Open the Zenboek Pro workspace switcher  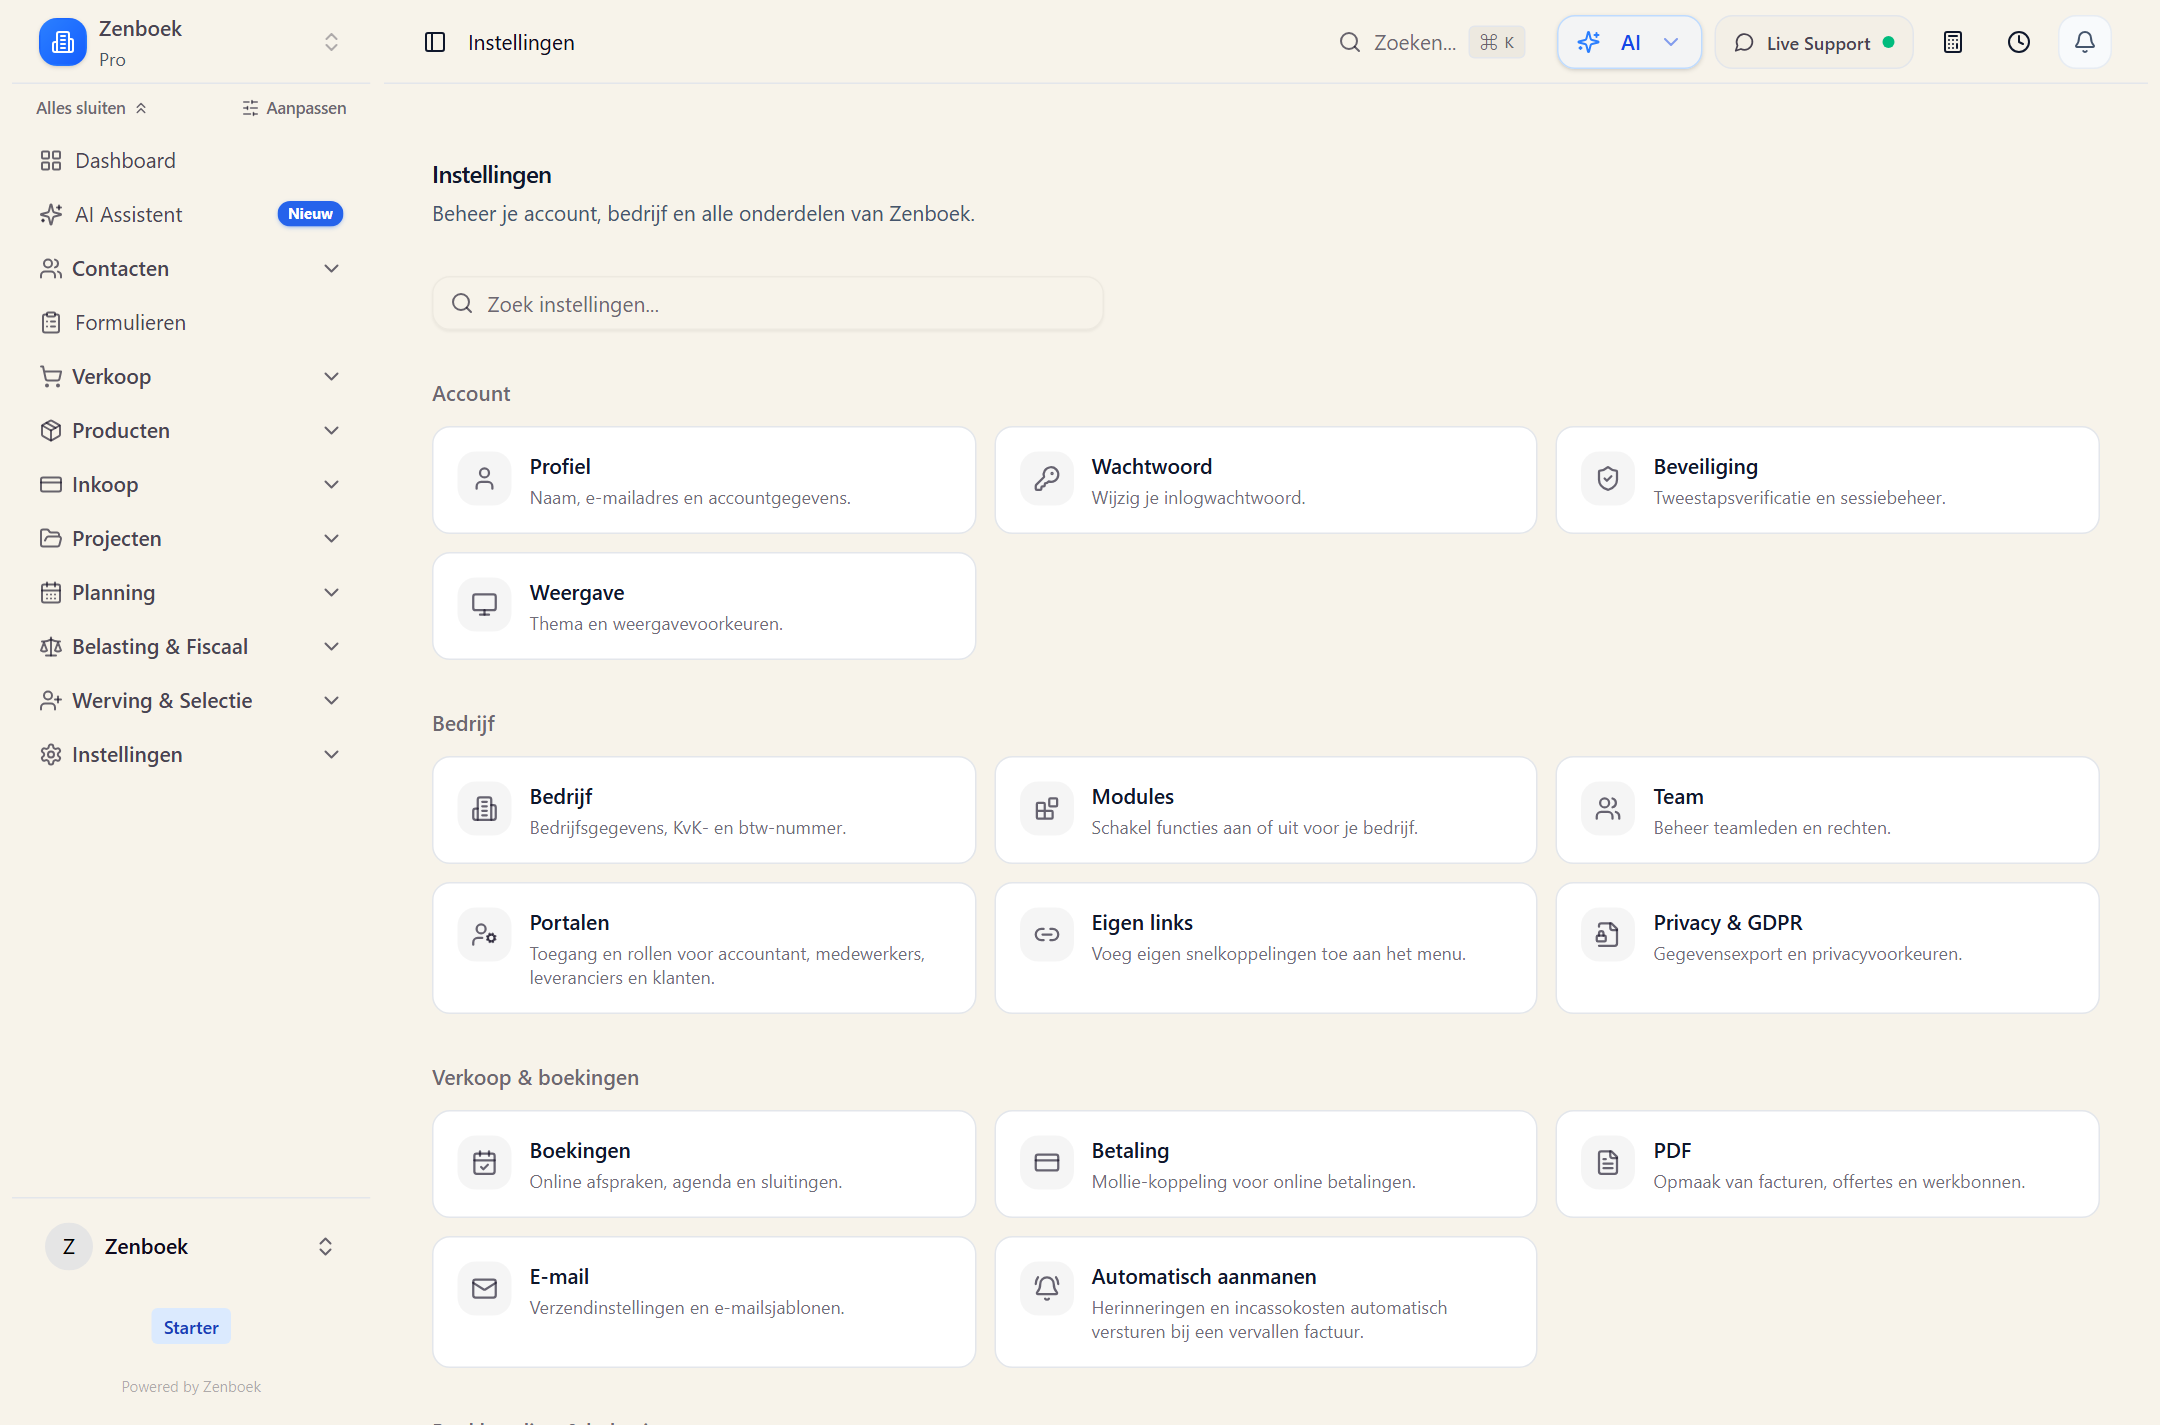click(x=190, y=42)
